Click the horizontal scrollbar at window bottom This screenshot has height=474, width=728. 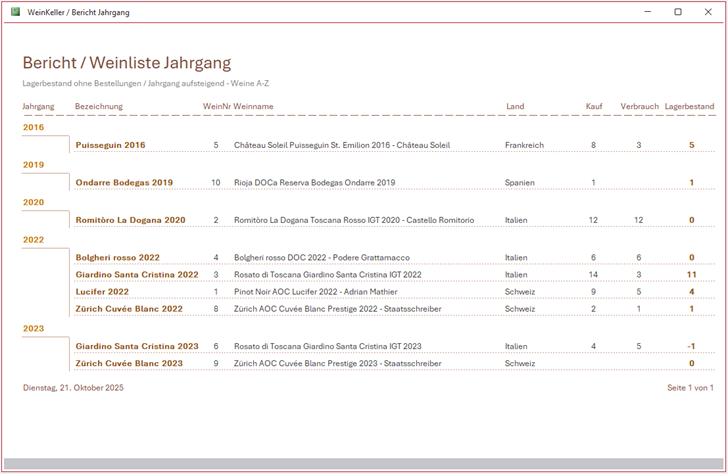(x=364, y=463)
